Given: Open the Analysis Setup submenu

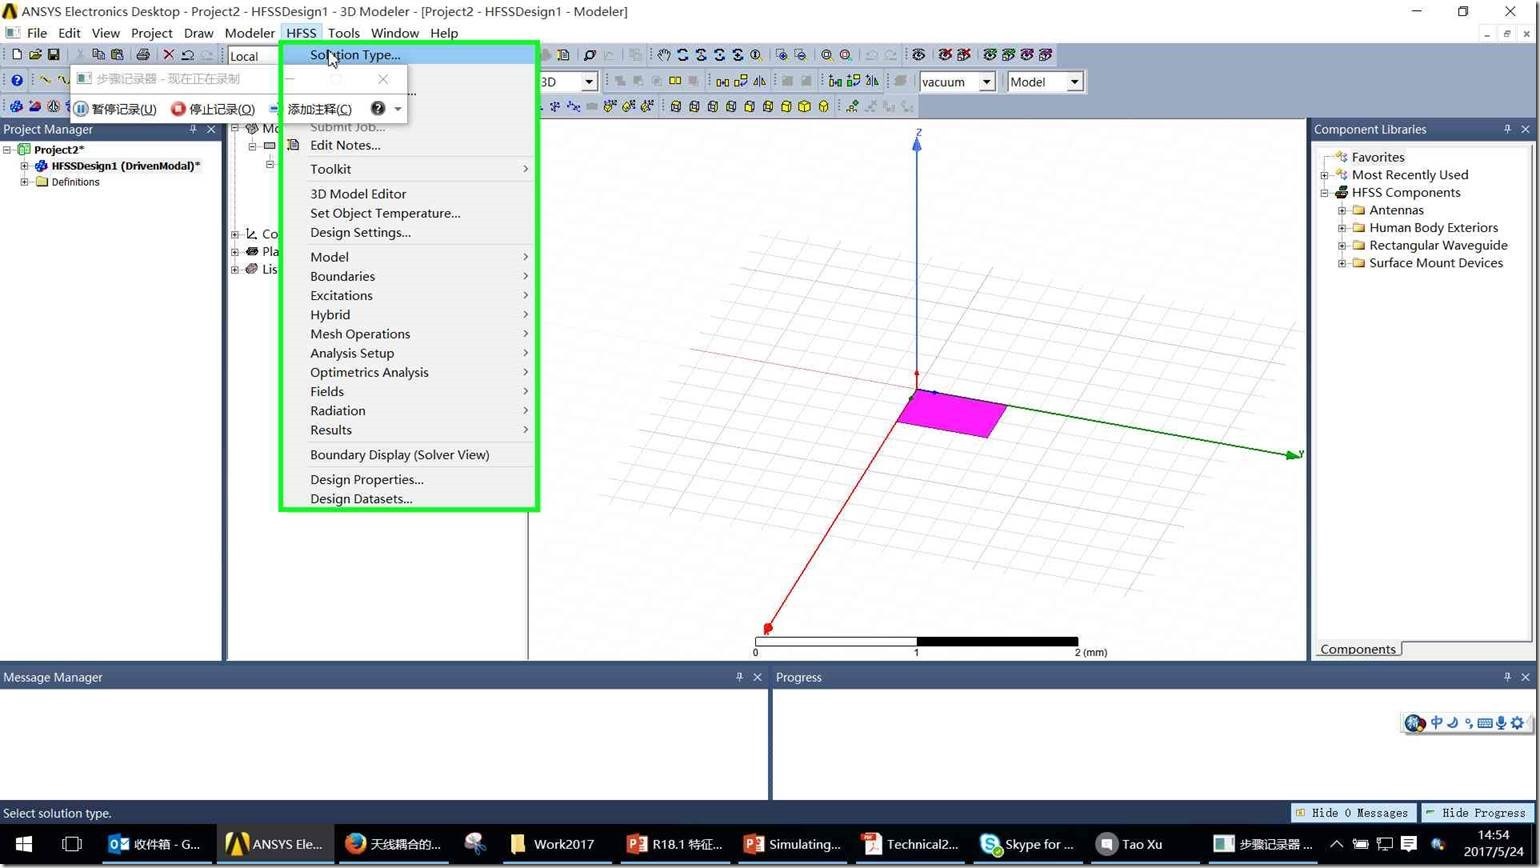Looking at the screenshot, I should point(408,353).
